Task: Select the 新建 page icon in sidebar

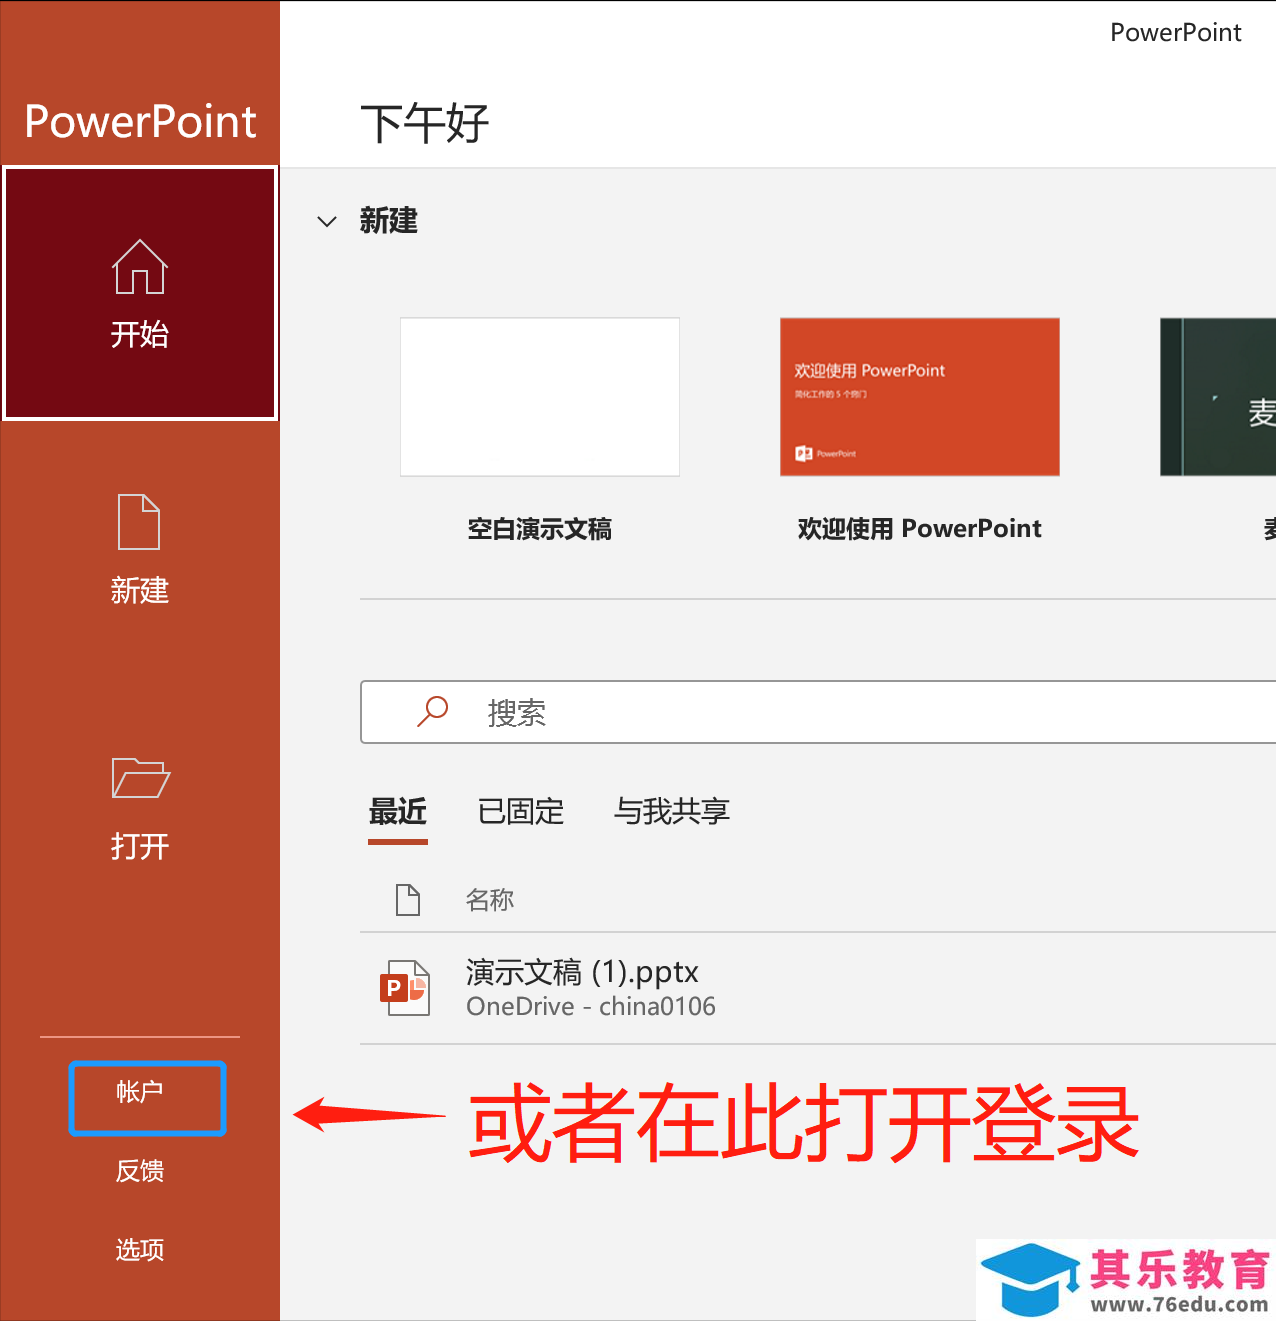Action: tap(139, 521)
